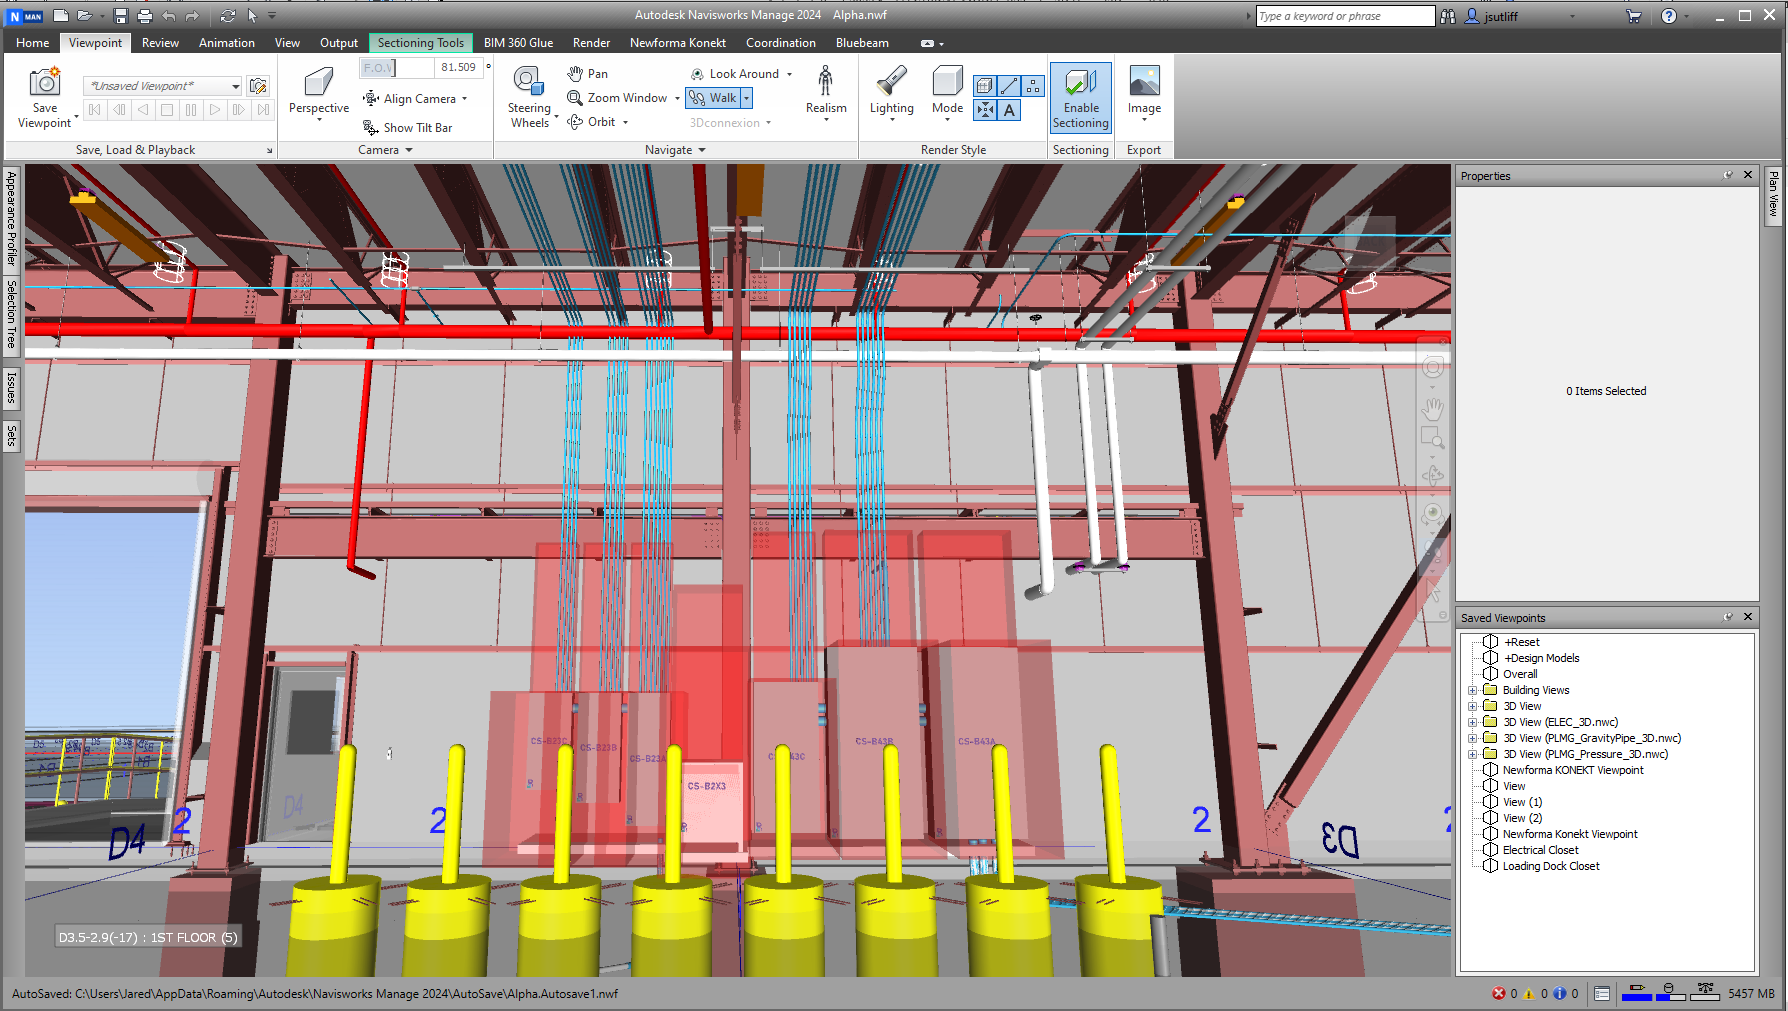
Task: Expand the Building Views folder
Action: pos(1472,690)
